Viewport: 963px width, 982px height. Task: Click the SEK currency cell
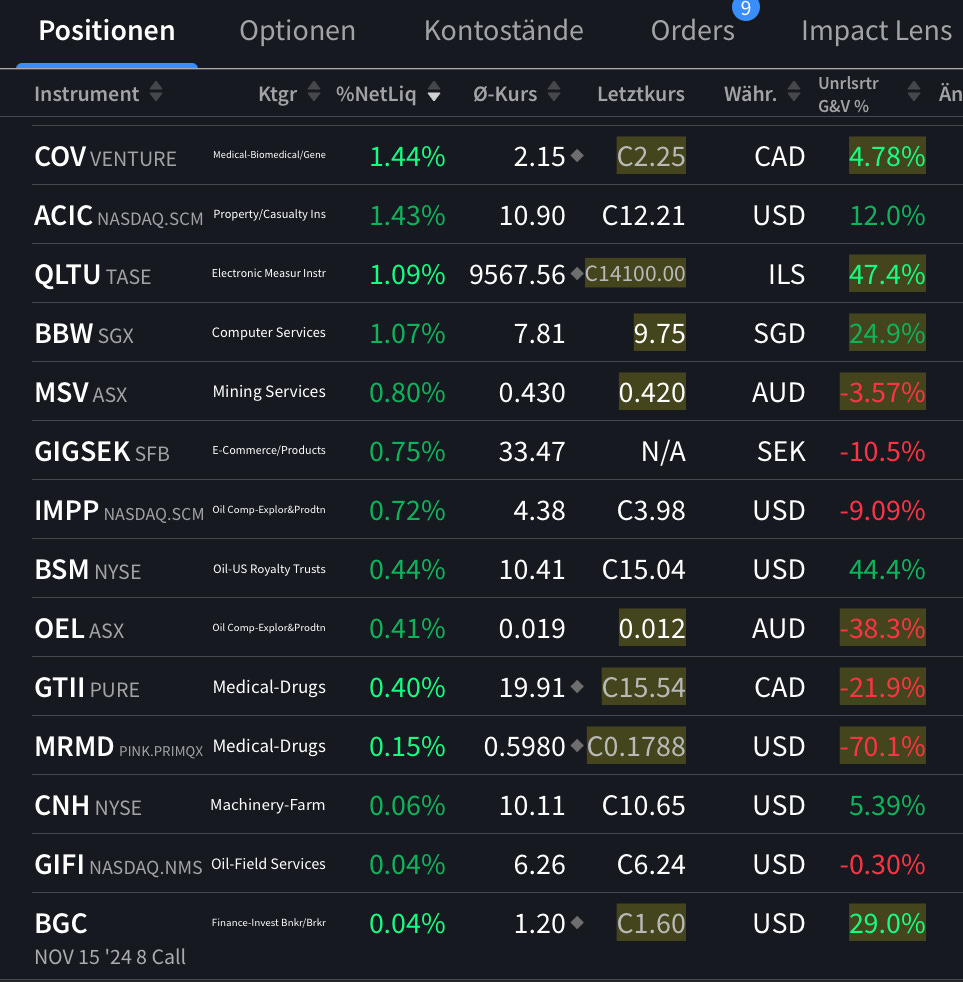[781, 452]
